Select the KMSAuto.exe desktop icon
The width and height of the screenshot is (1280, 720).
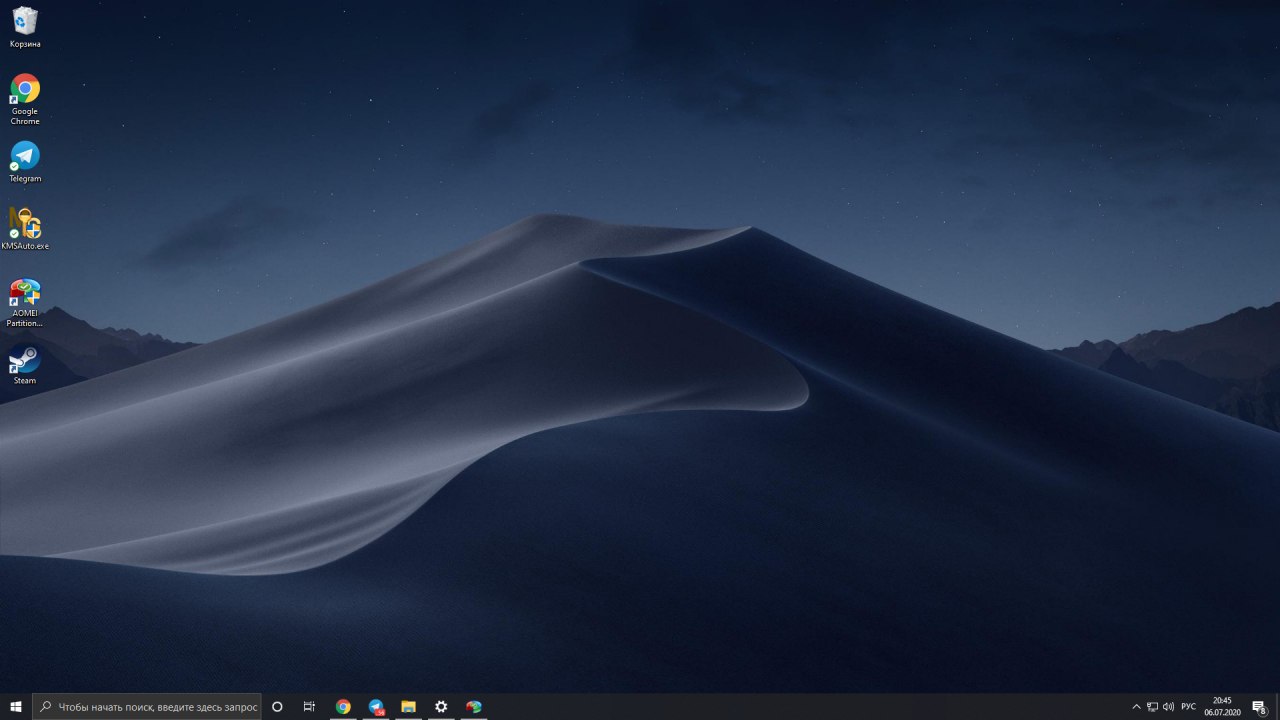coord(25,228)
